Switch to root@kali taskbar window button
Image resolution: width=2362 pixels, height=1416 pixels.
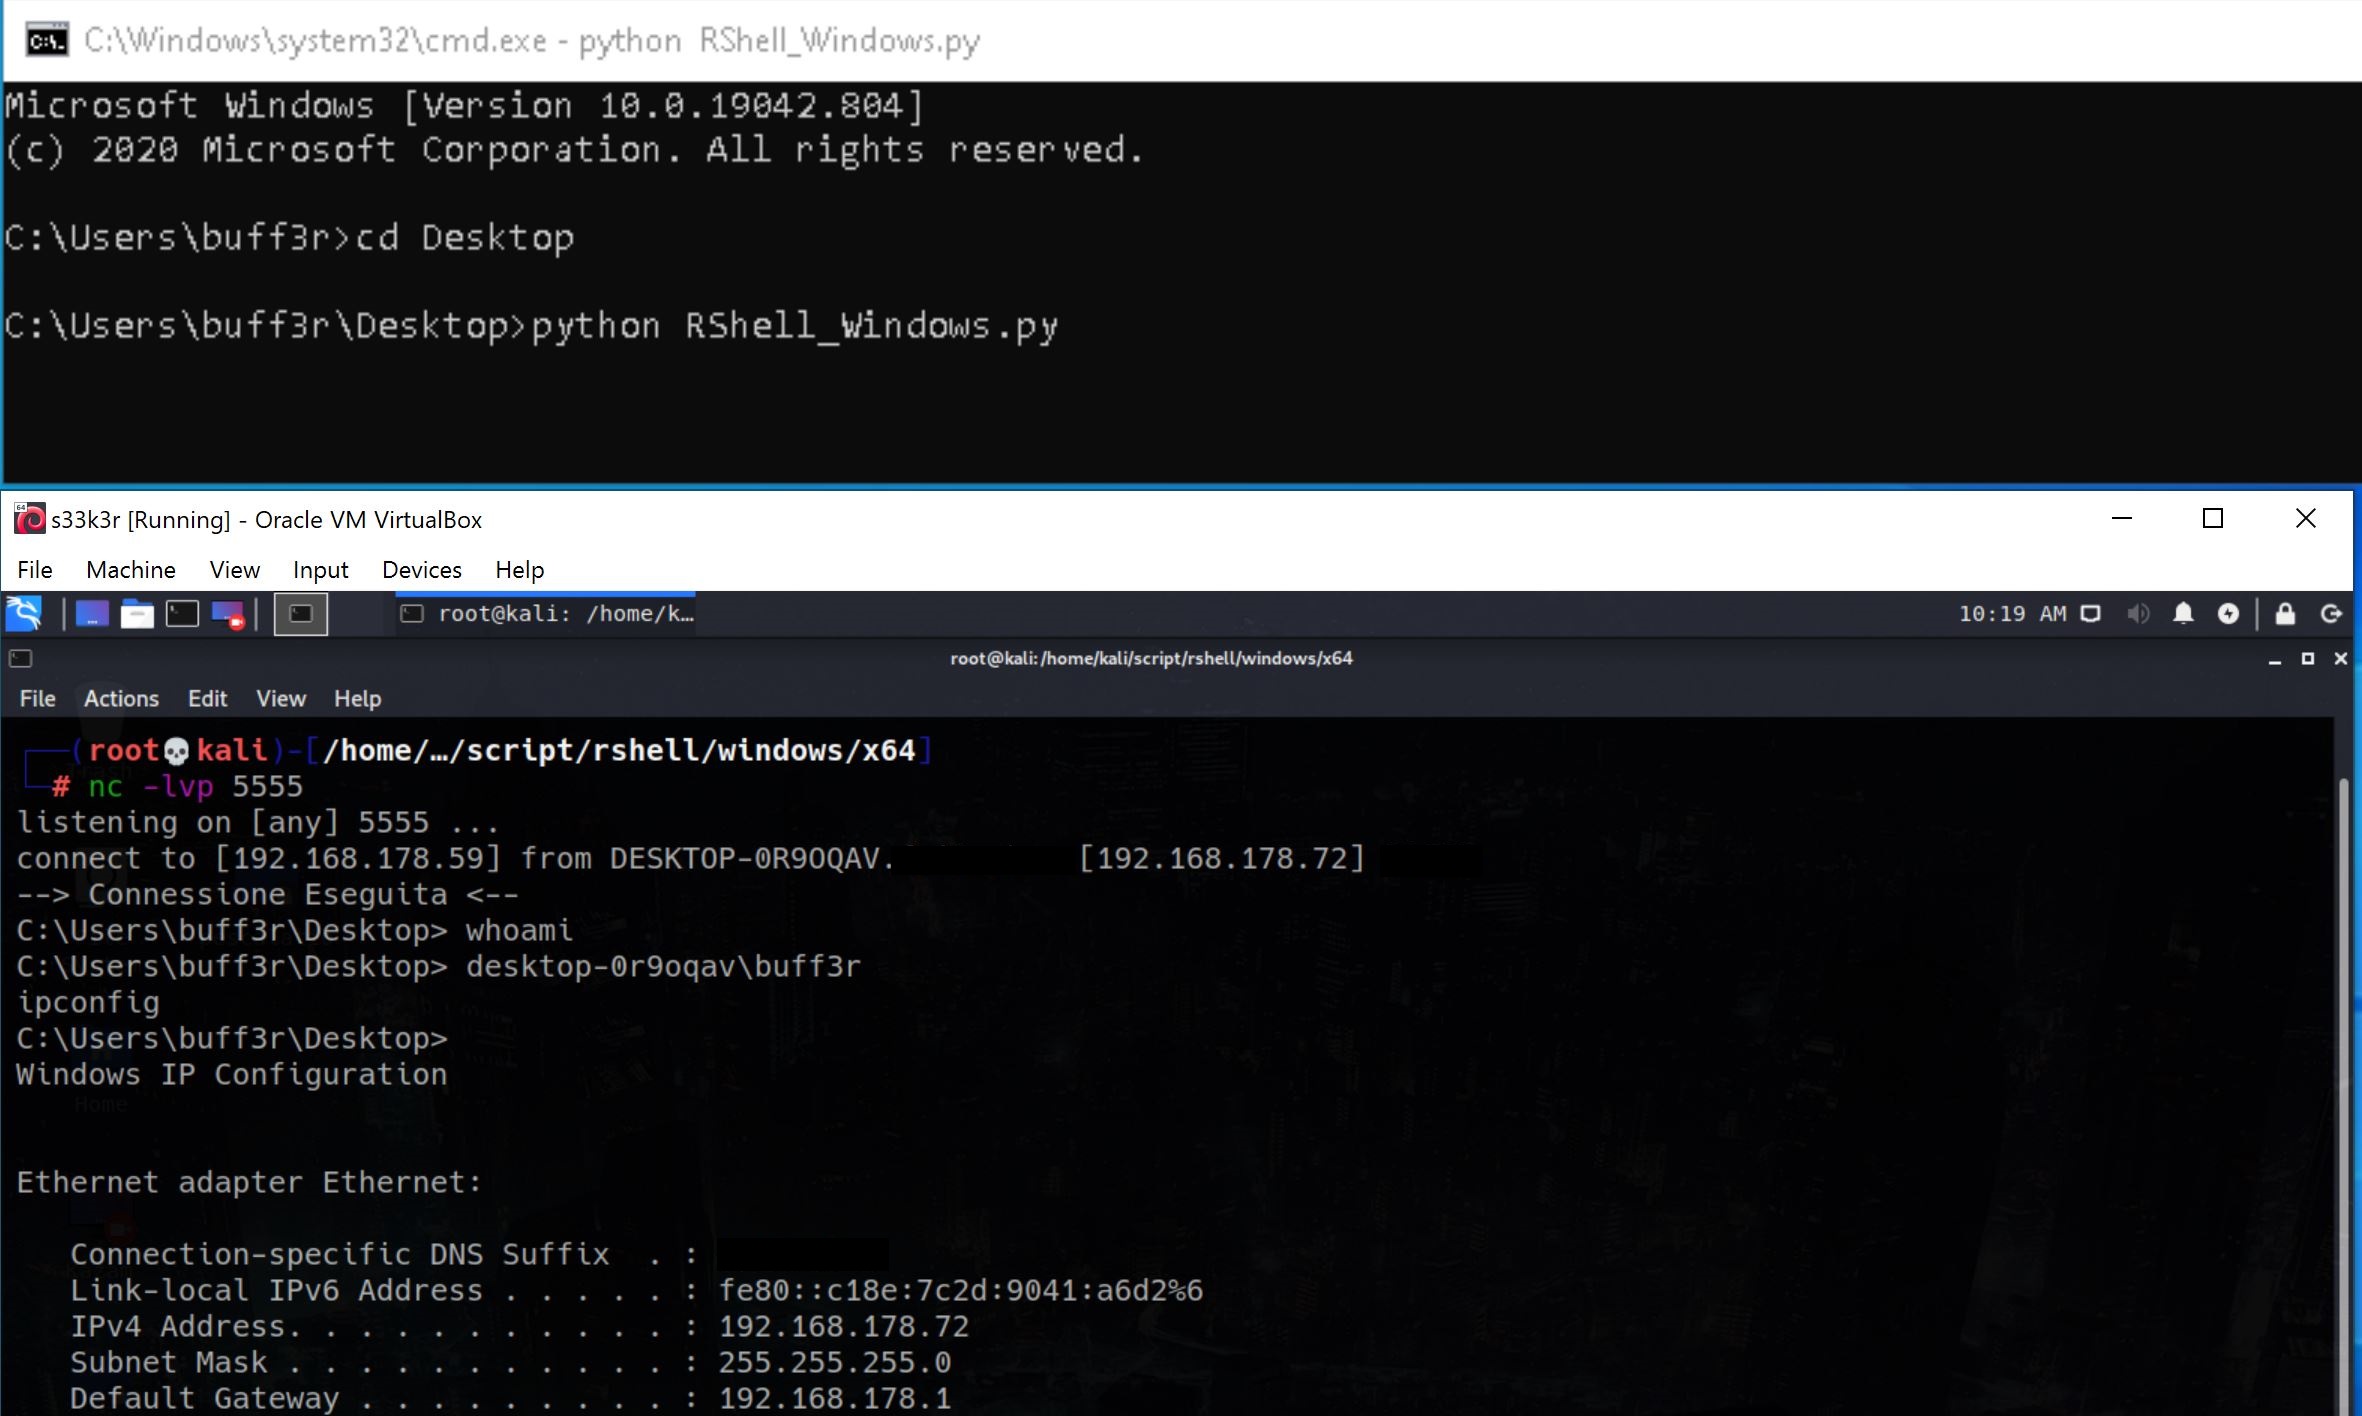point(546,613)
